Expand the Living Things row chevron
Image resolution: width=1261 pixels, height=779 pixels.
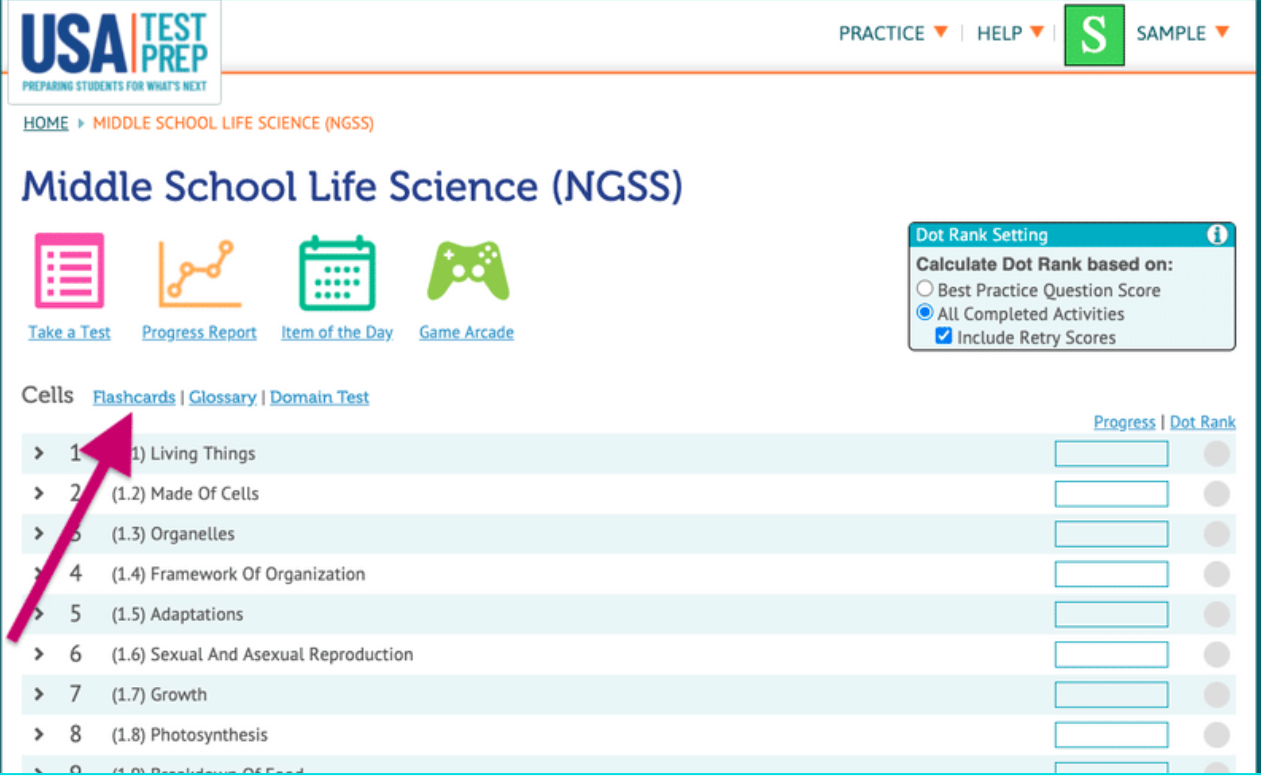pyautogui.click(x=39, y=453)
